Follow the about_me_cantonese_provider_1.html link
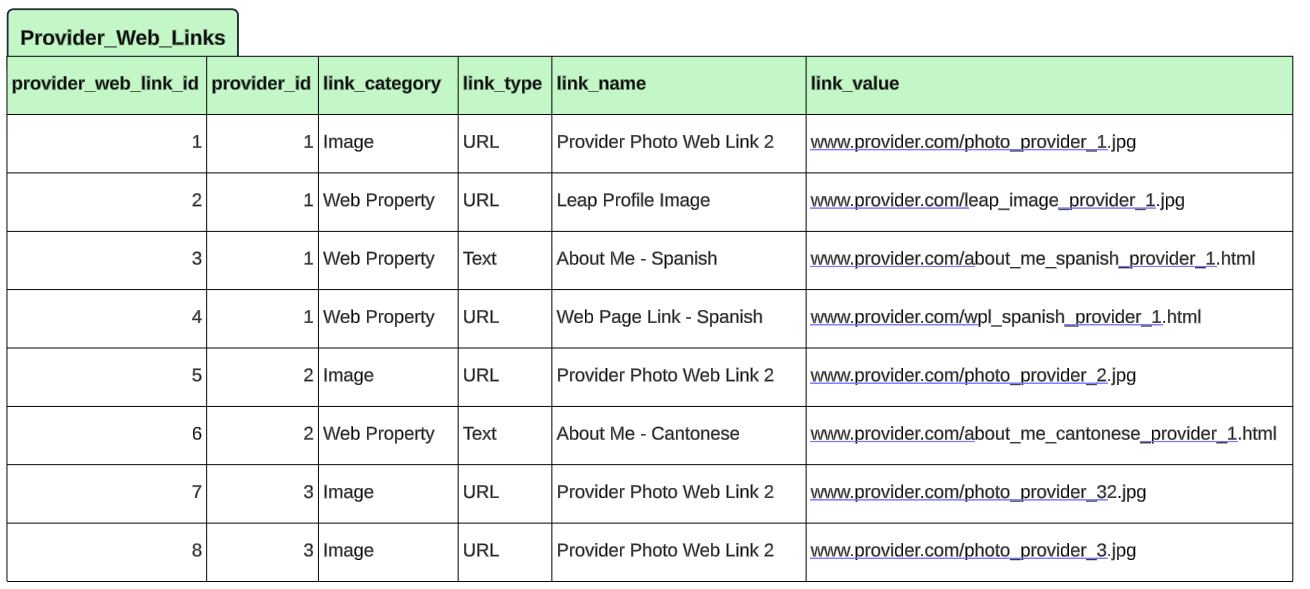The image size is (1310, 589). (x=1042, y=434)
